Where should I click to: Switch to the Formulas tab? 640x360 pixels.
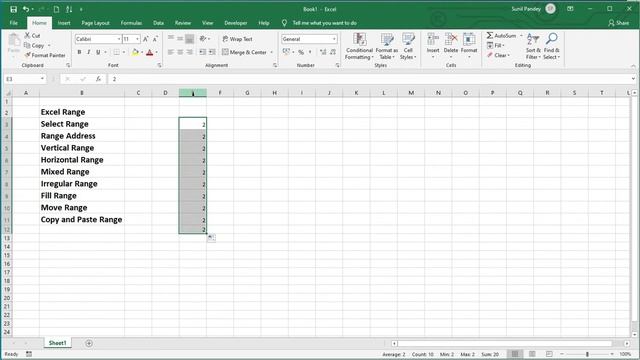[131, 23]
